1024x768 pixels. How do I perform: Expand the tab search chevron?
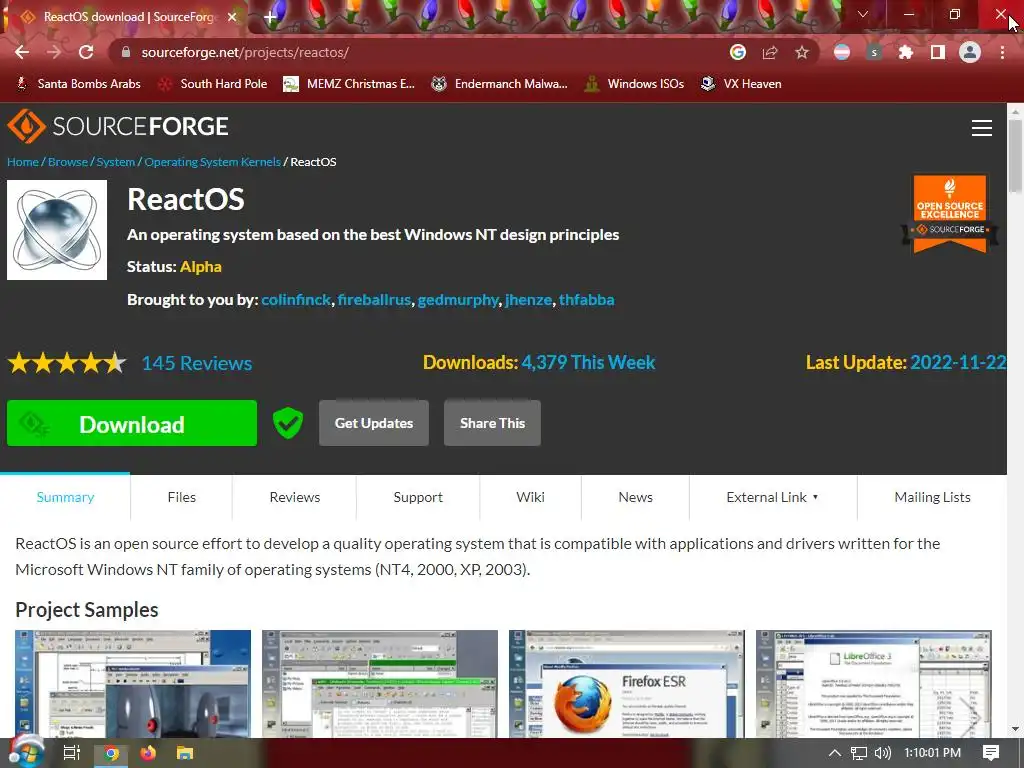[x=863, y=14]
